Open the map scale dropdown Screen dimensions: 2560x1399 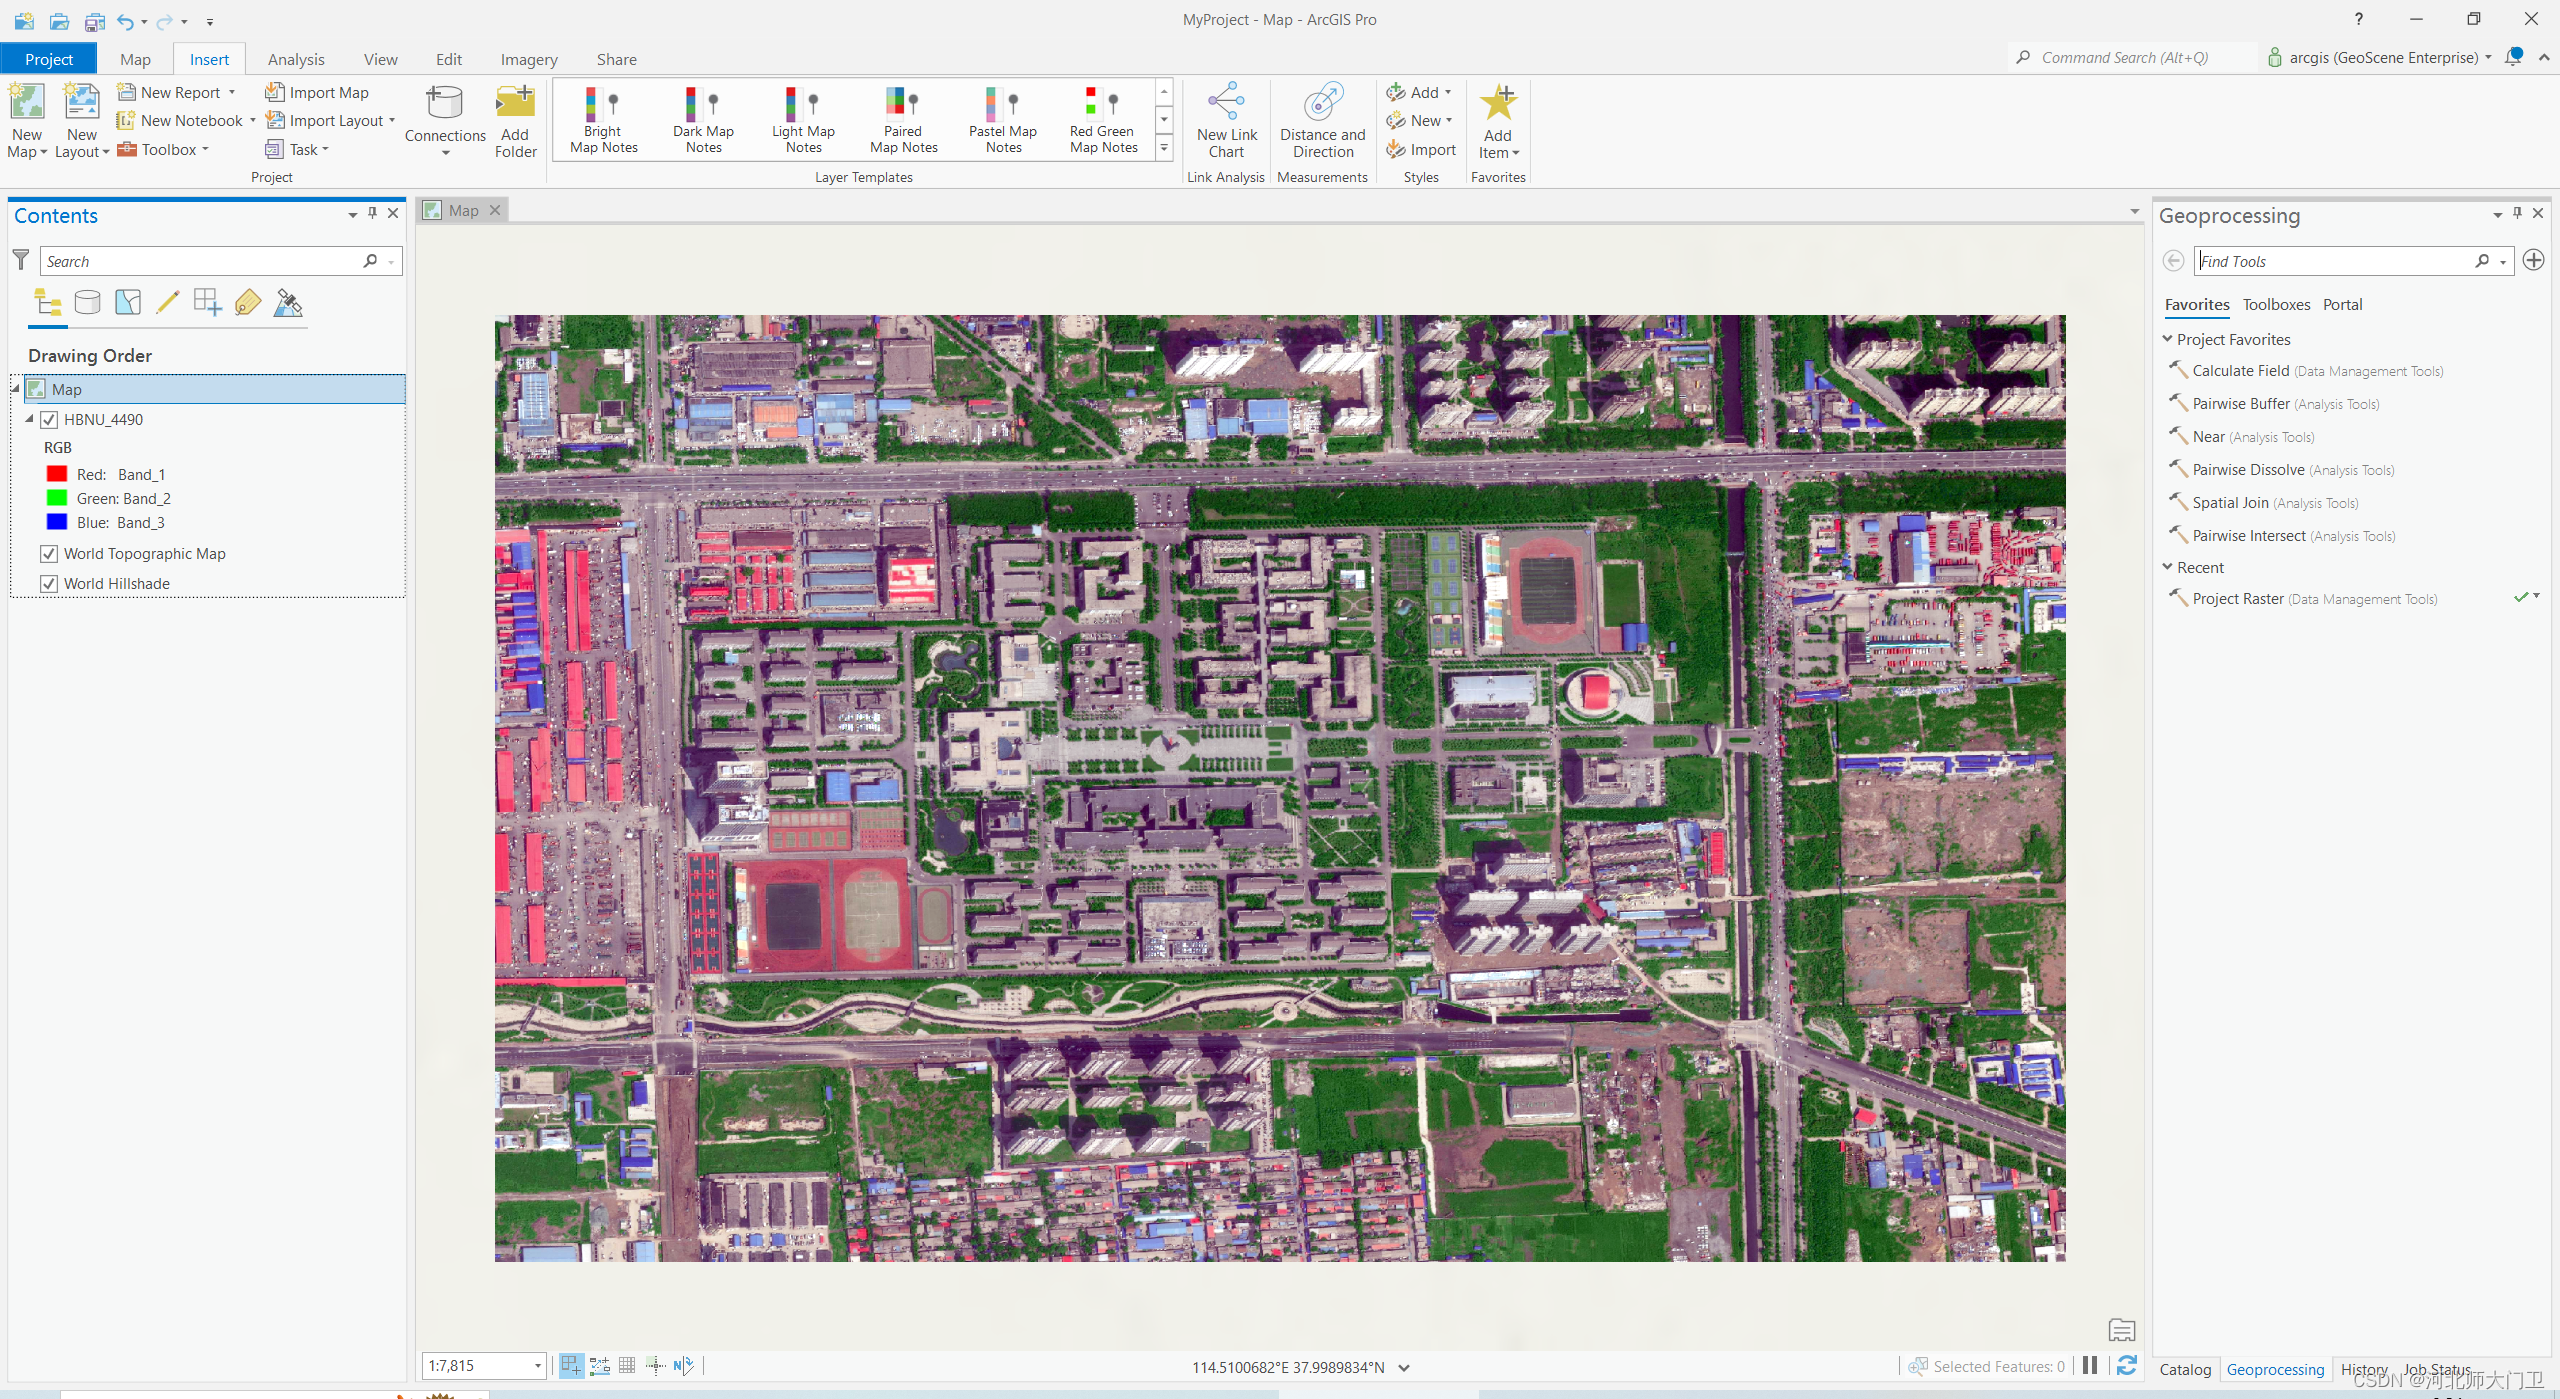pyautogui.click(x=537, y=1366)
